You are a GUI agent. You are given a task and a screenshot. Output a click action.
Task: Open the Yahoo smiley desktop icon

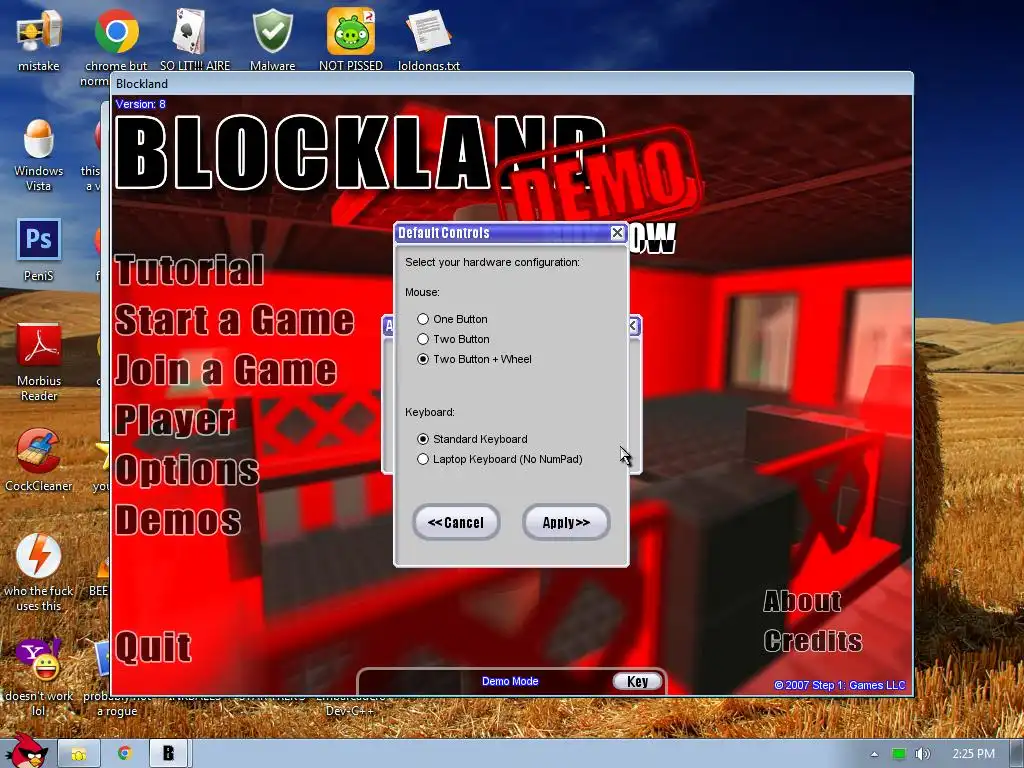39,677
